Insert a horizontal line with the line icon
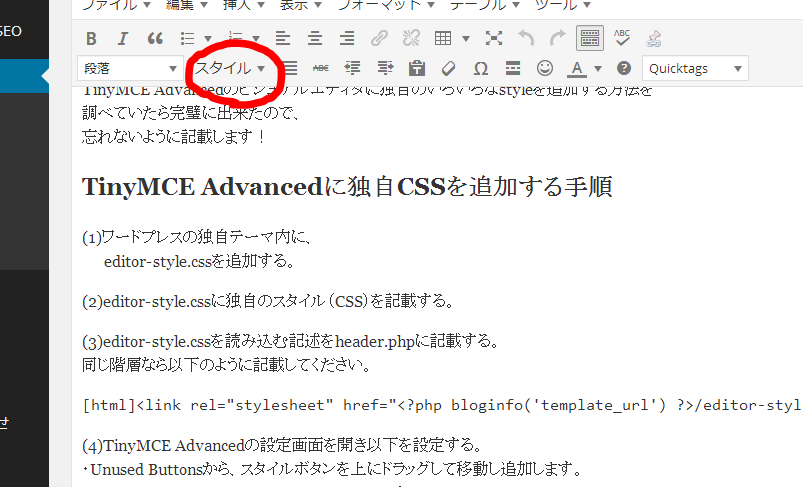The width and height of the screenshot is (803, 487). click(x=513, y=68)
